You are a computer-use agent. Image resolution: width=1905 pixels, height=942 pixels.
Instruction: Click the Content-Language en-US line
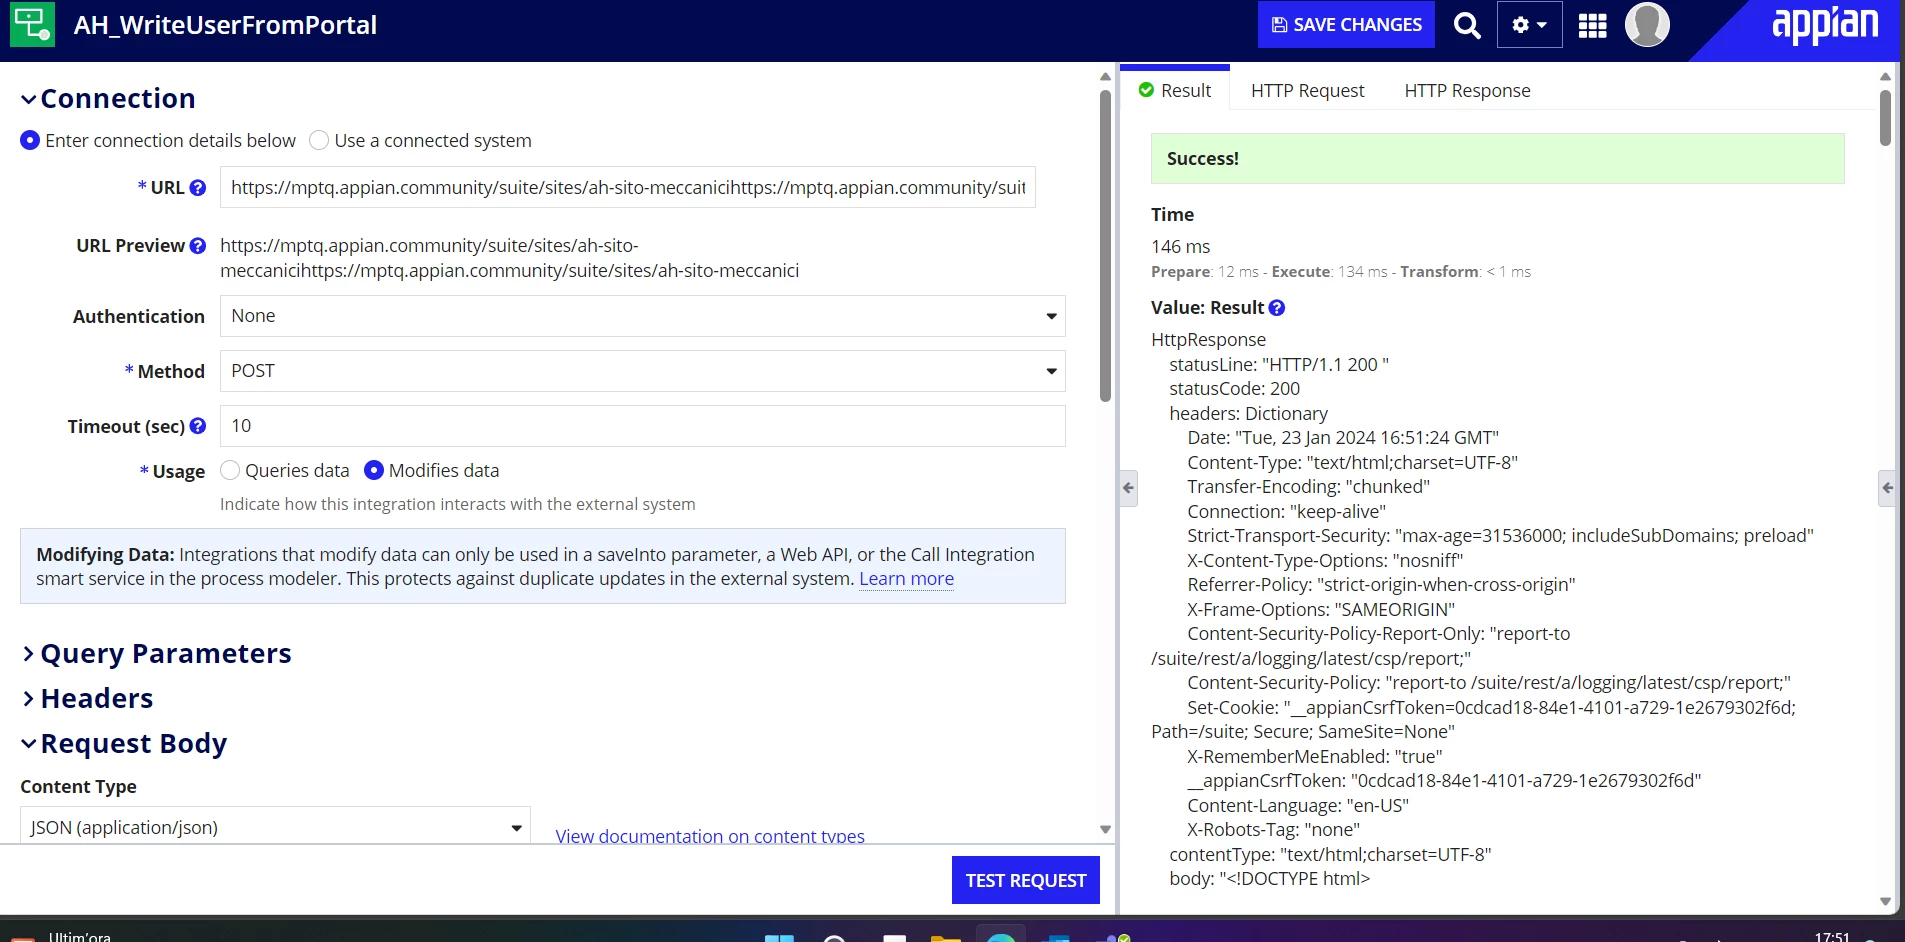click(1298, 806)
